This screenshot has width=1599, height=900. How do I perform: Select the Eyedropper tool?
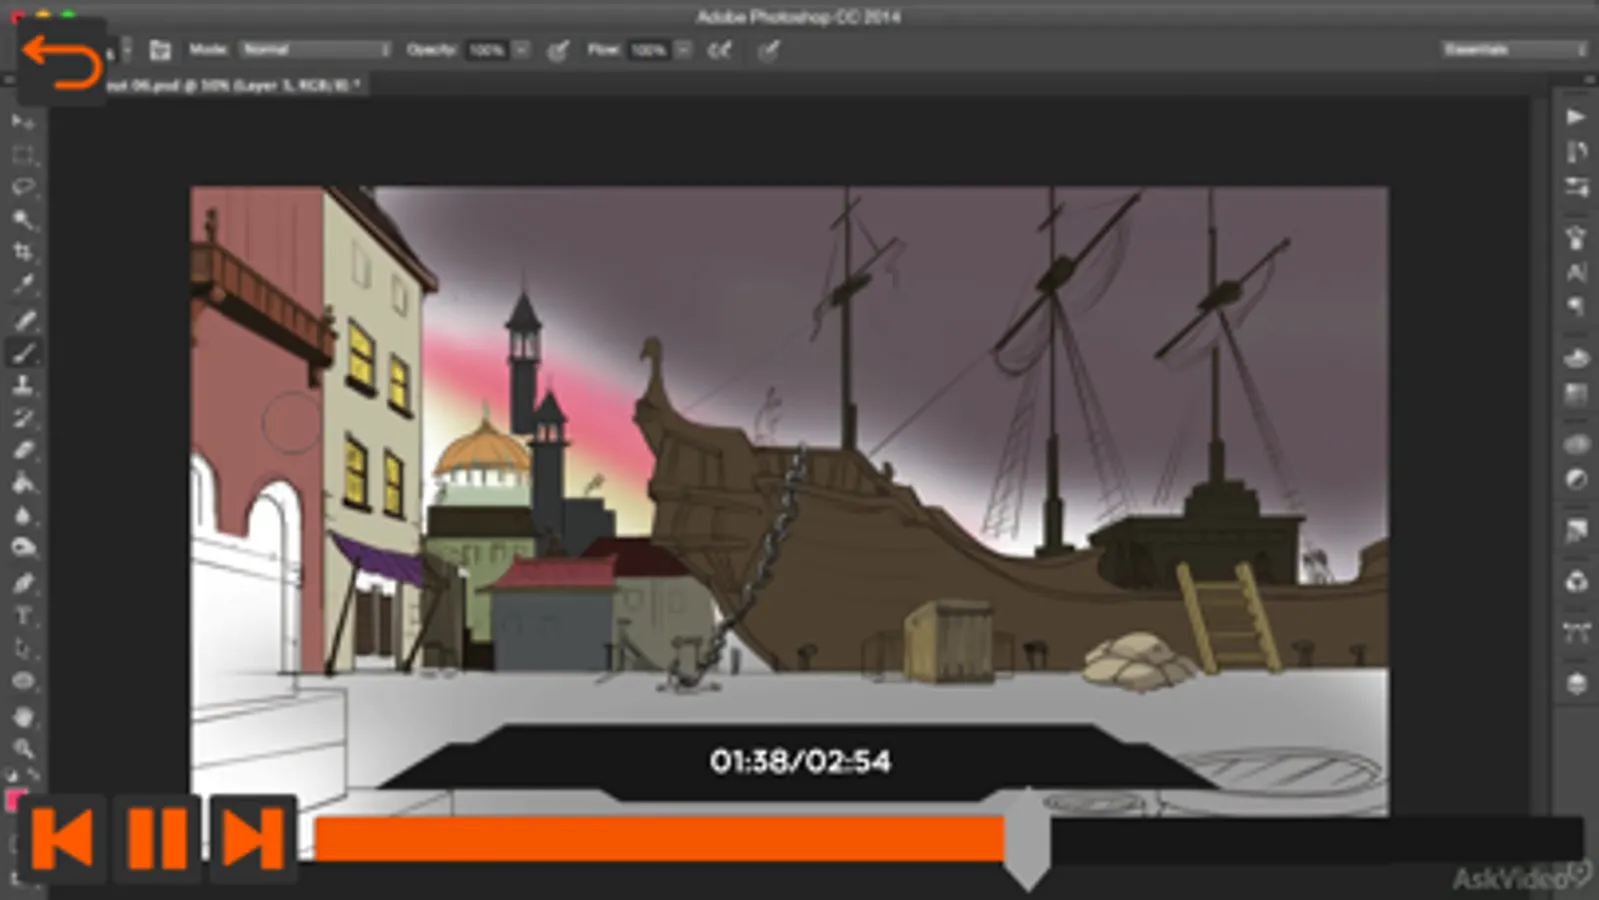23,285
